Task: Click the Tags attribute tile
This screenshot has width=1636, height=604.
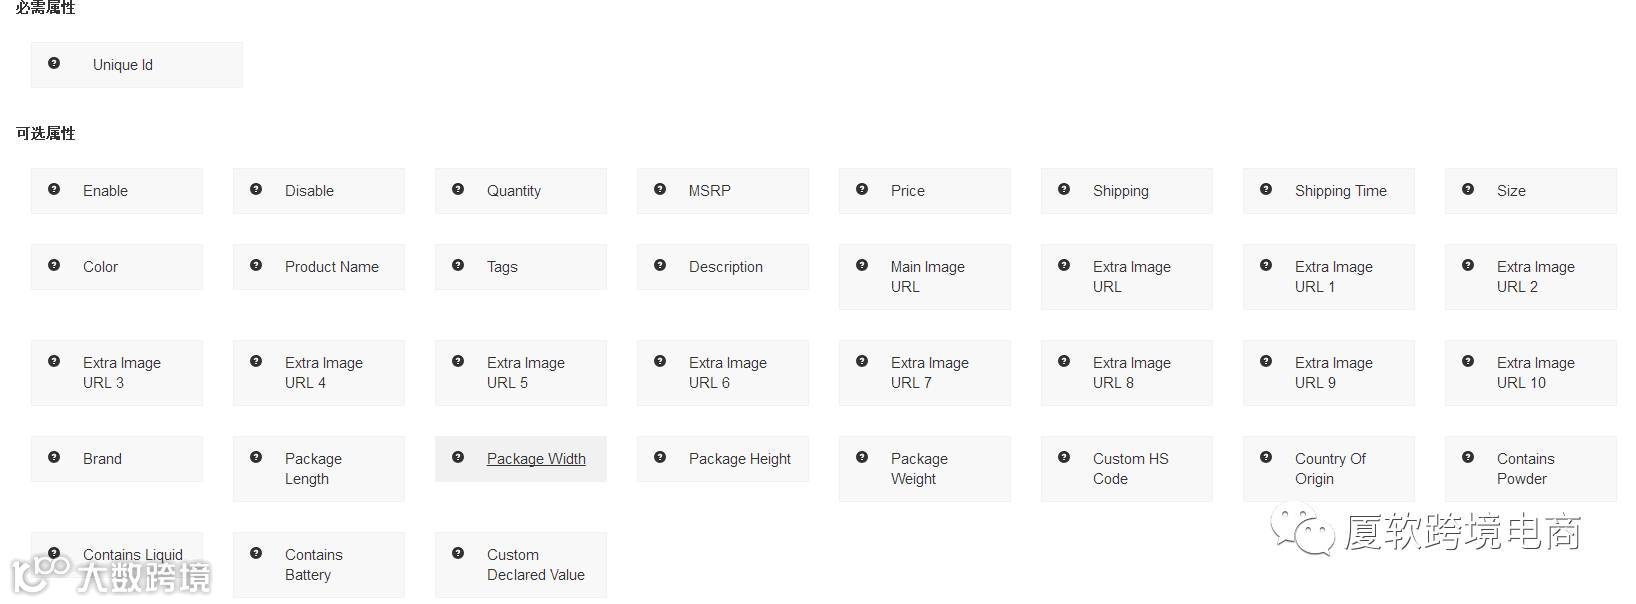Action: coord(521,267)
